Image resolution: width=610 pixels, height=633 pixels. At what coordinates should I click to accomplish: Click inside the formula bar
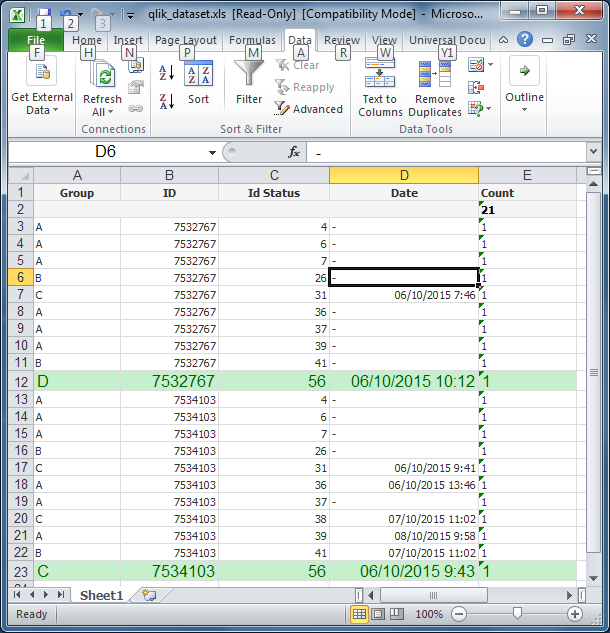coord(446,153)
